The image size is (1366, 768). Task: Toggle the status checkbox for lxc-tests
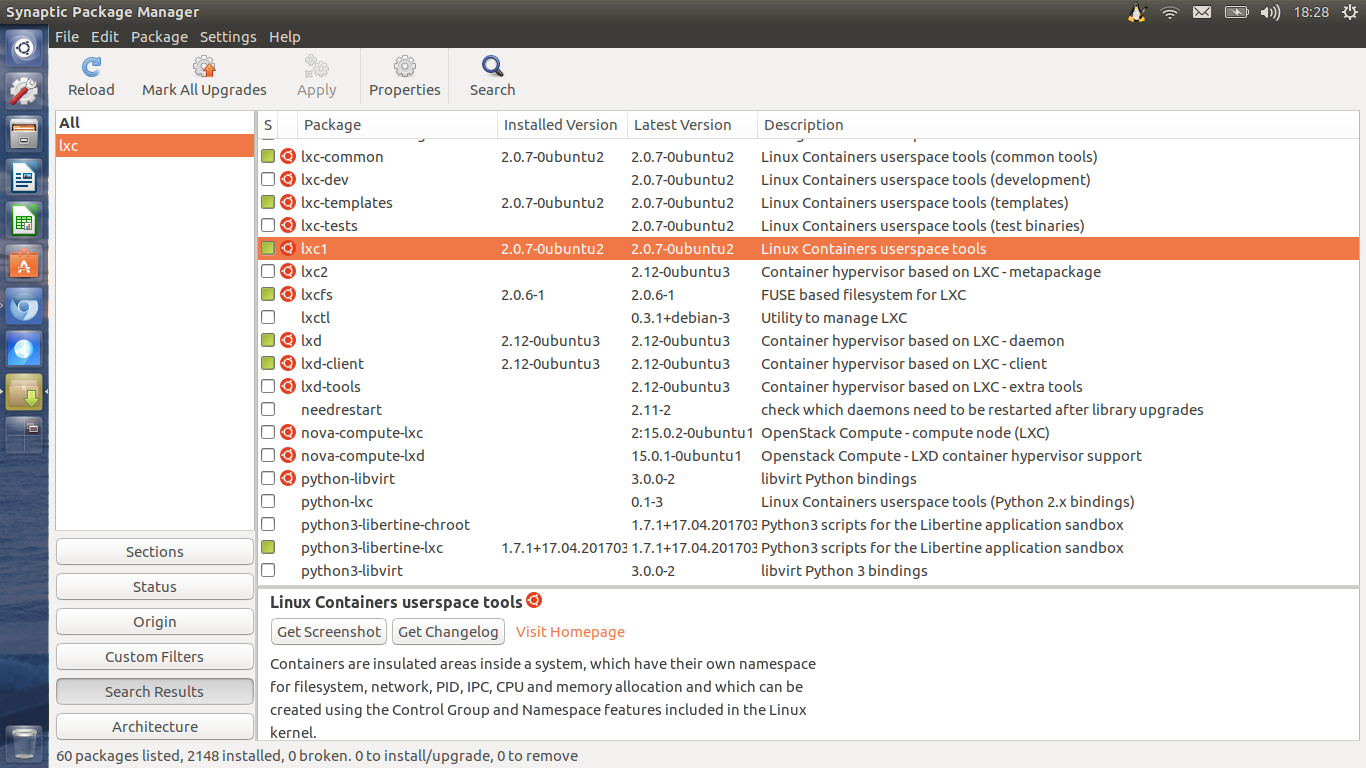268,225
